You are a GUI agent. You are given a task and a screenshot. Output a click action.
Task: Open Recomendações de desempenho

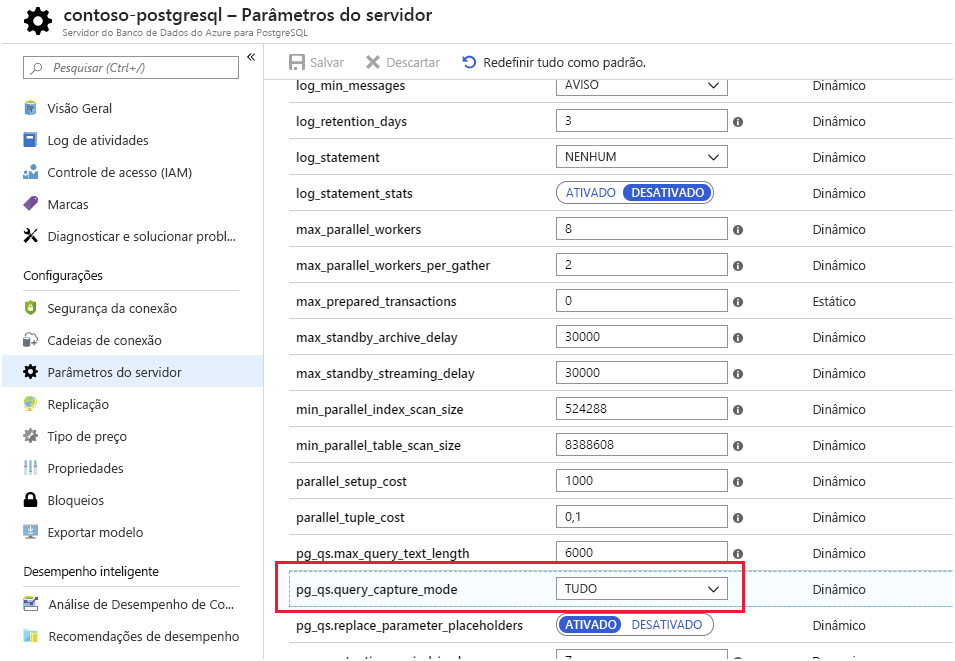(143, 636)
